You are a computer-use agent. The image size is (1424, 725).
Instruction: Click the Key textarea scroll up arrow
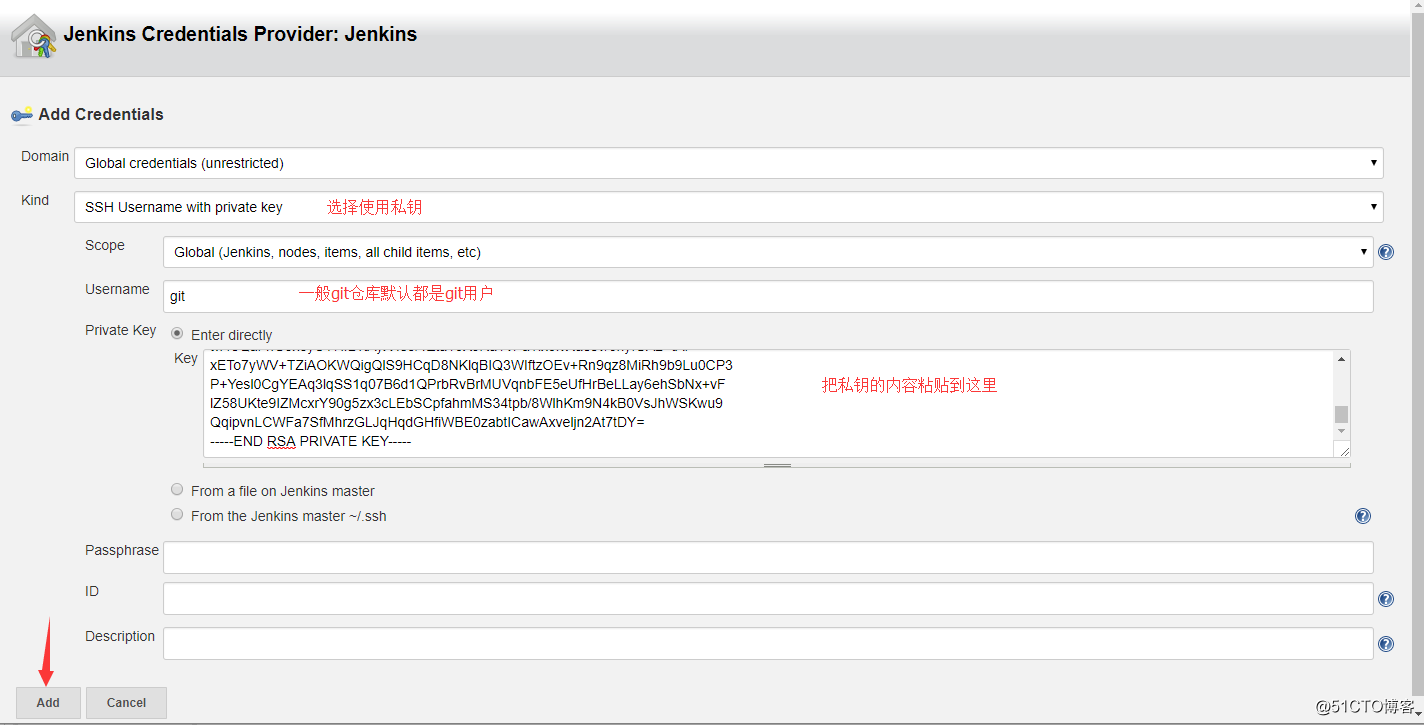[x=1342, y=359]
